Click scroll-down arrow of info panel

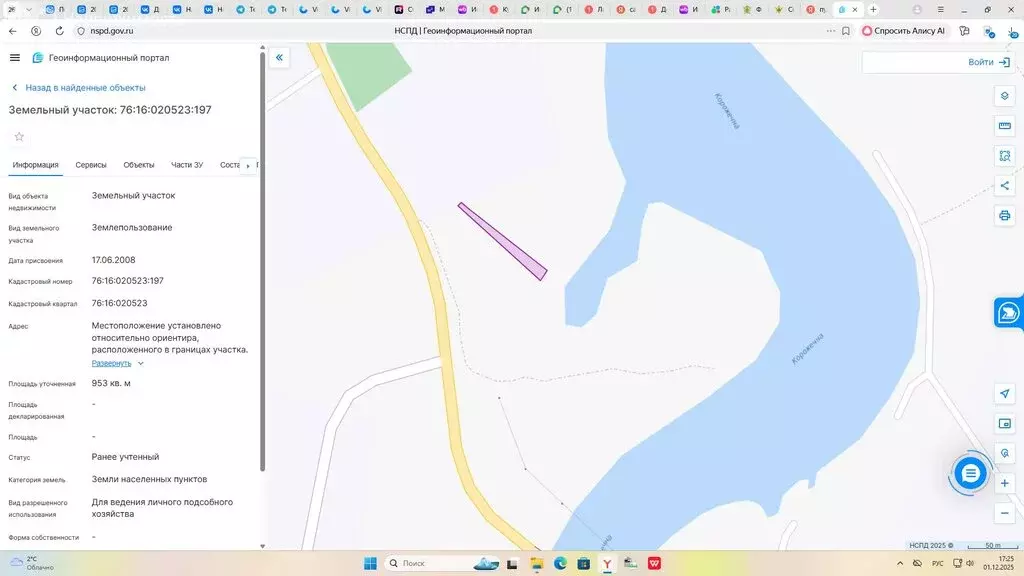pyautogui.click(x=263, y=546)
